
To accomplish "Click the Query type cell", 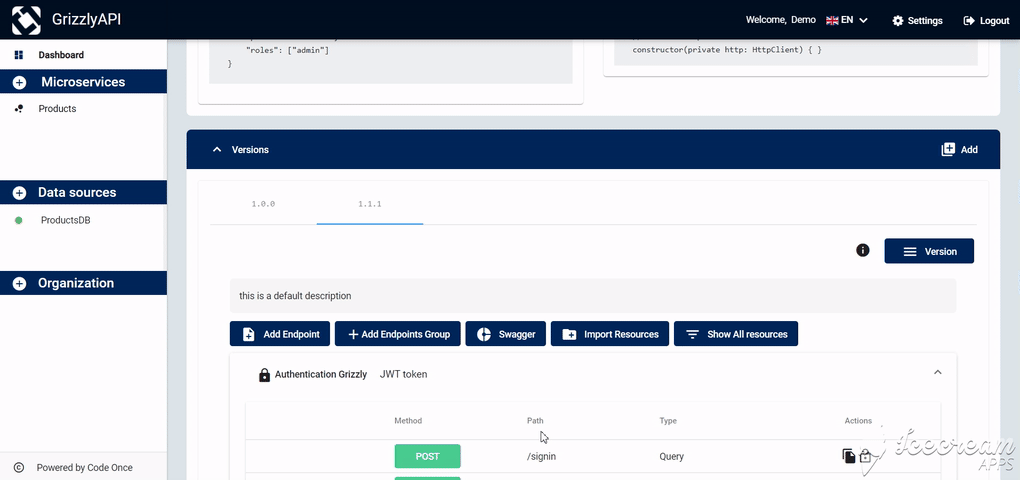I will pyautogui.click(x=671, y=457).
